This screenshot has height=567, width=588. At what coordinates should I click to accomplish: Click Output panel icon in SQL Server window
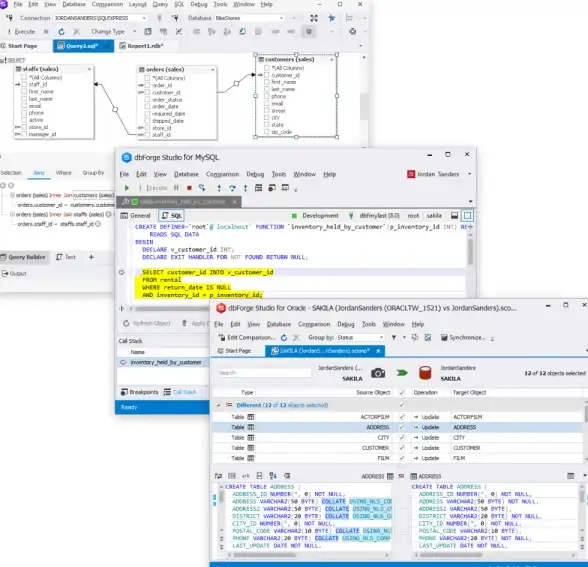(5, 273)
